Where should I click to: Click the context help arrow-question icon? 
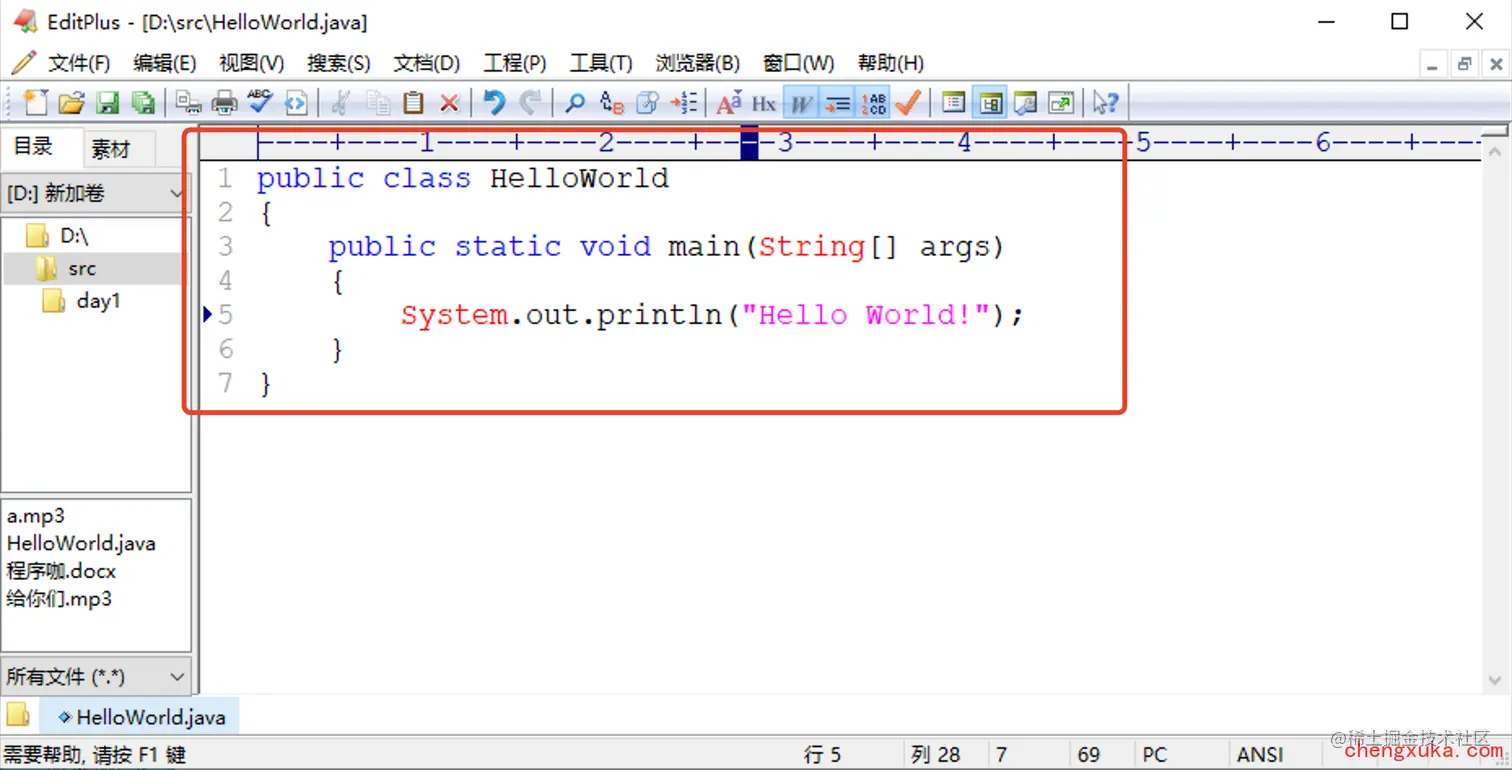1106,102
